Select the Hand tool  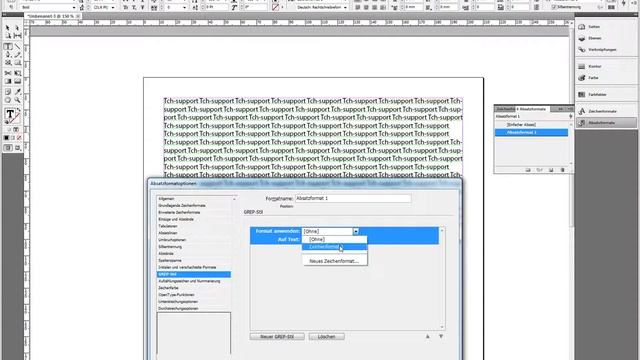pyautogui.click(x=7, y=100)
